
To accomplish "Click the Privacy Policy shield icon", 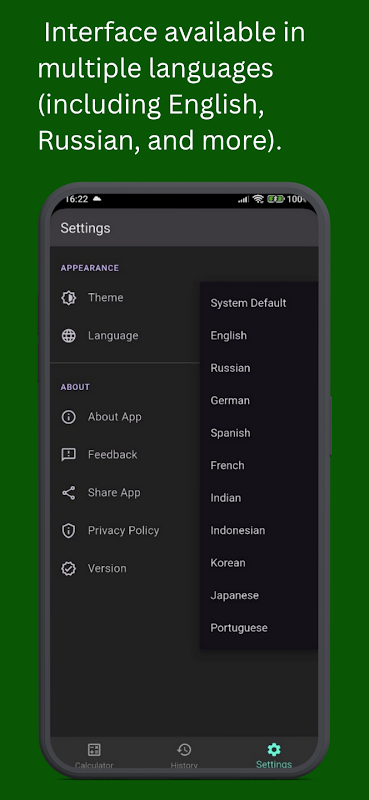I will [x=68, y=531].
